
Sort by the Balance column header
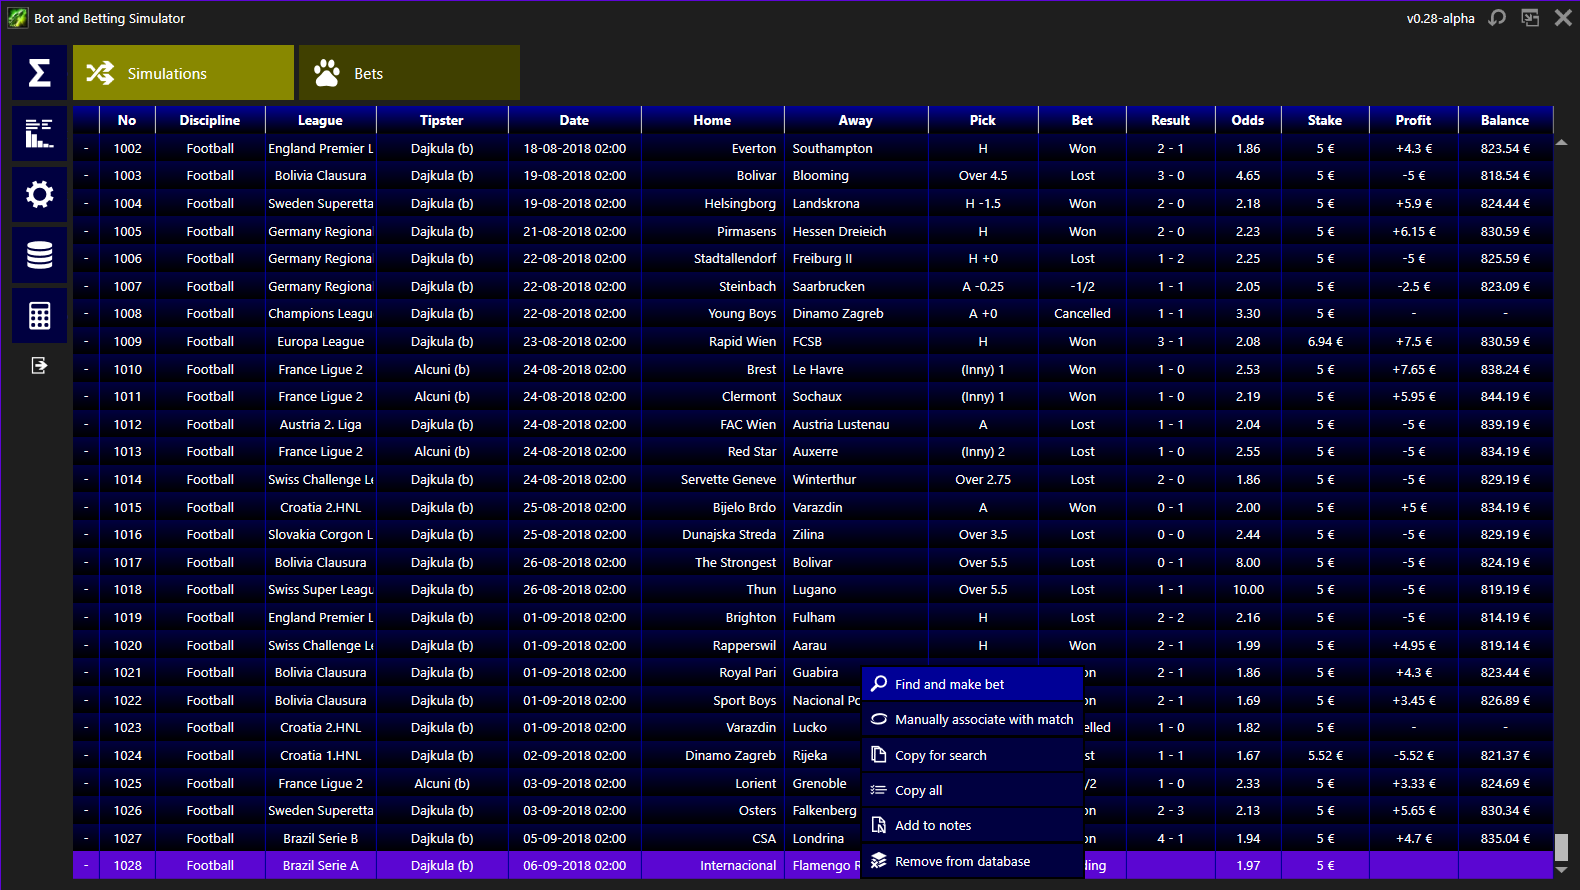[x=1505, y=120]
